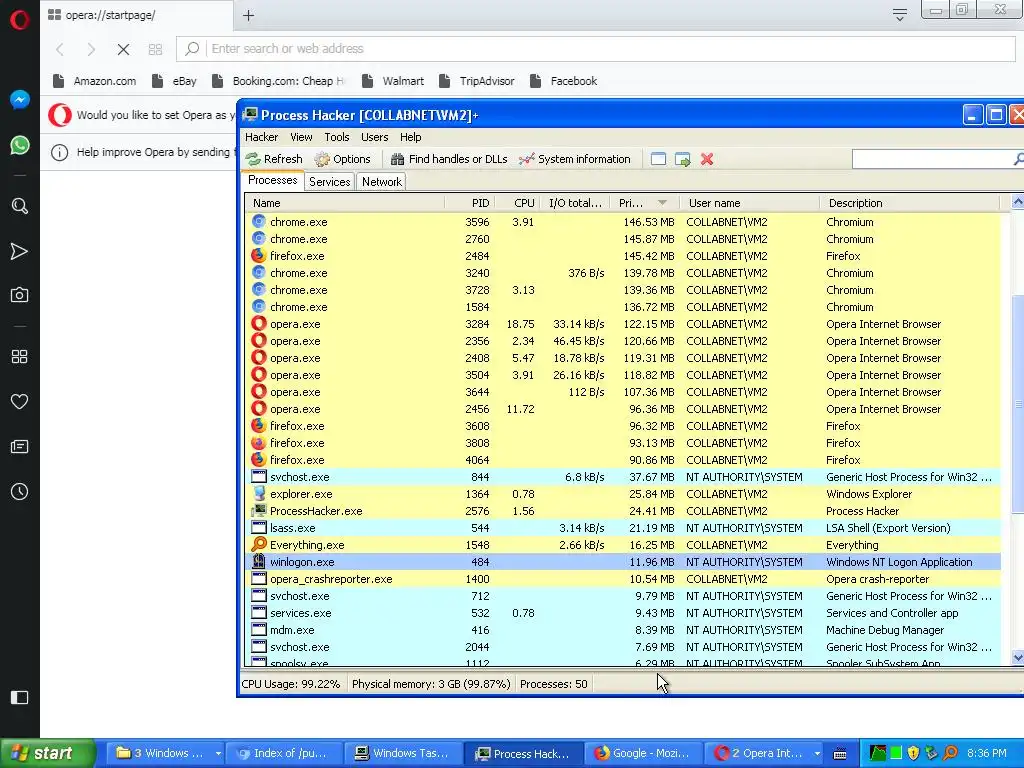Select chrome.exe with PID 3596

pos(623,222)
